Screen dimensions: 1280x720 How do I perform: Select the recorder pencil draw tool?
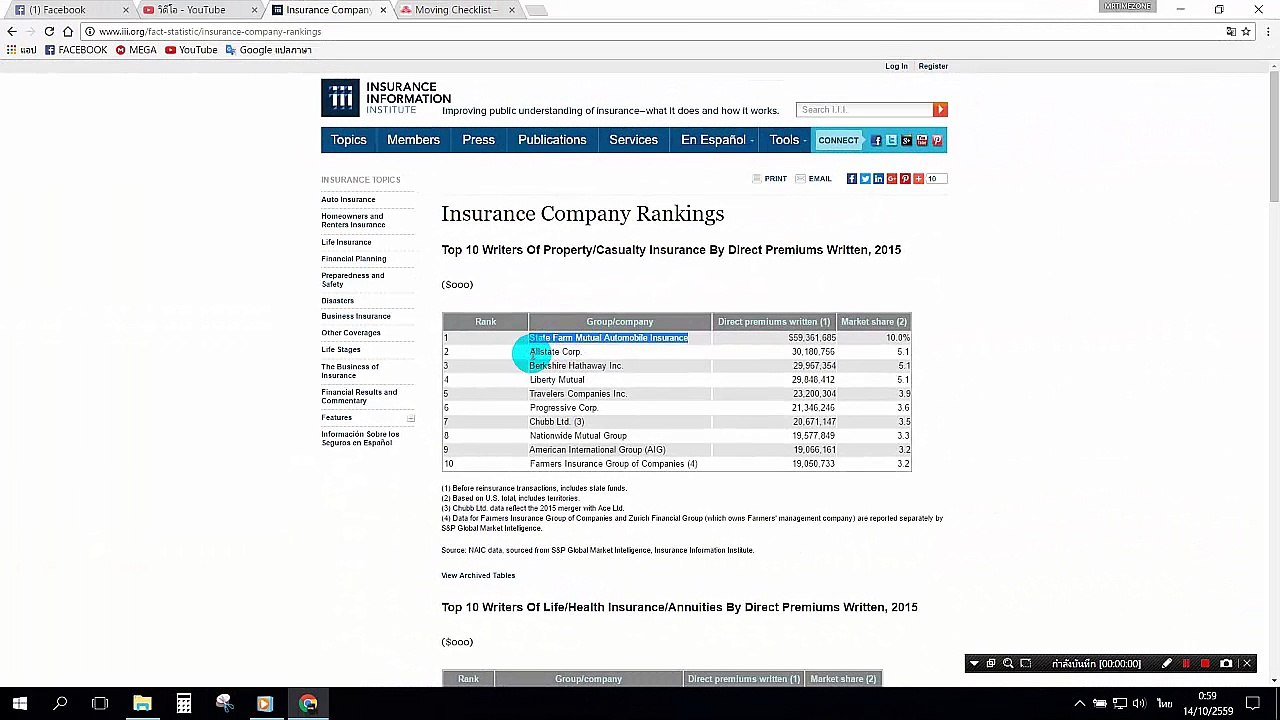point(1166,664)
